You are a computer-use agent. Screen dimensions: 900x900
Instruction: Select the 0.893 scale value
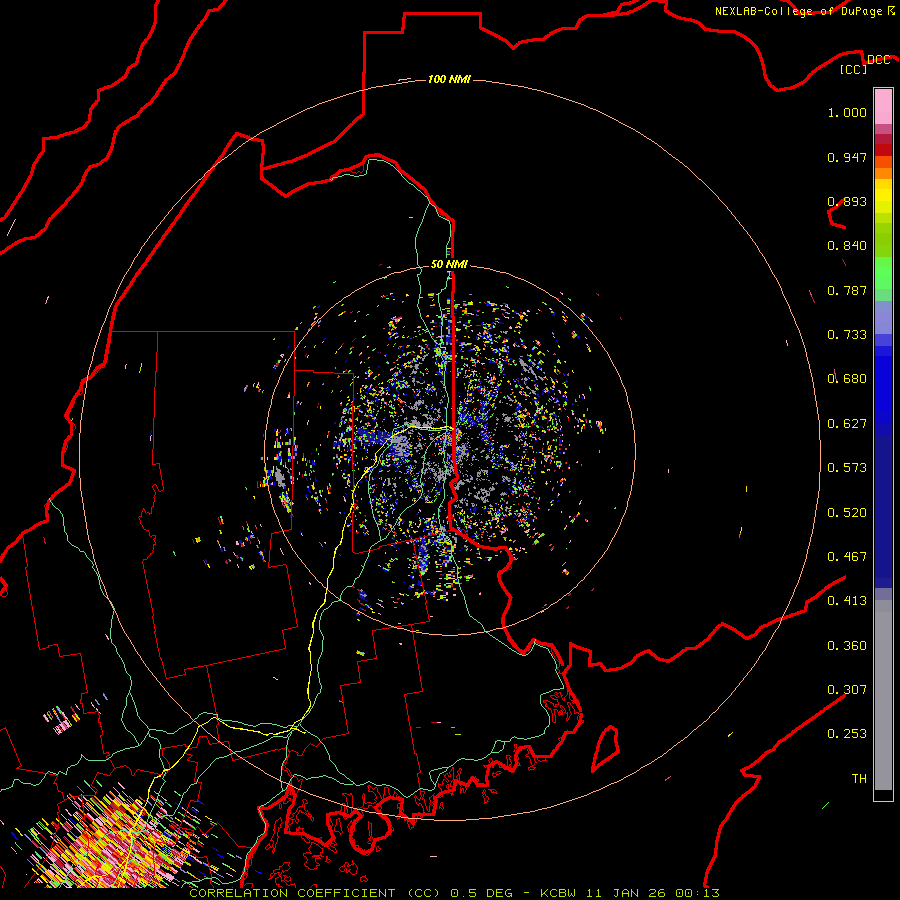pyautogui.click(x=847, y=201)
